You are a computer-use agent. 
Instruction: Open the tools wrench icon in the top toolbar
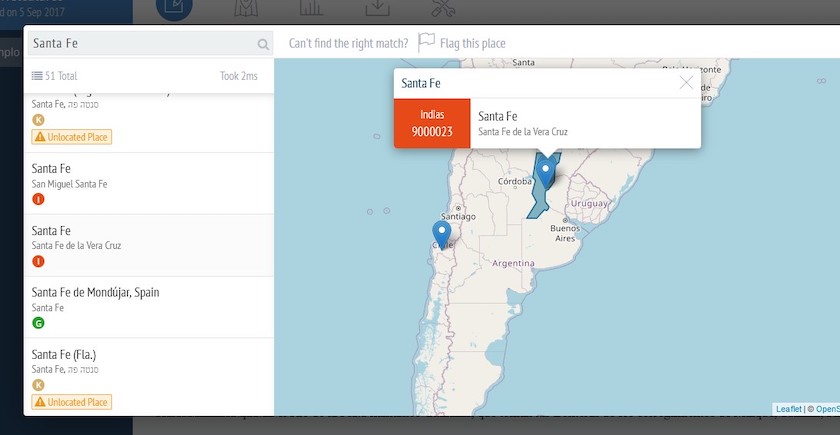coord(444,9)
